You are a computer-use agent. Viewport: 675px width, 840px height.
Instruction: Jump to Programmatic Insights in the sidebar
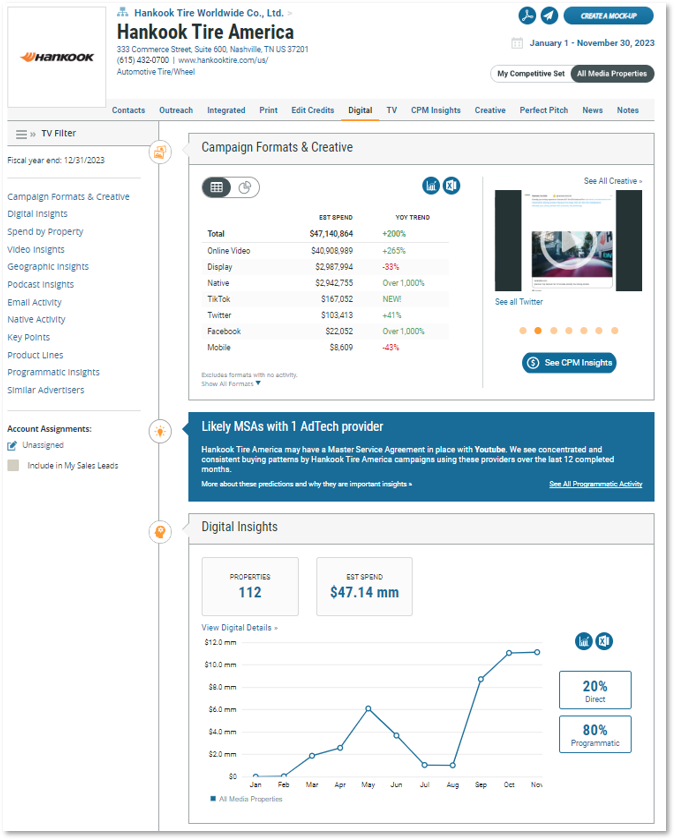54,372
